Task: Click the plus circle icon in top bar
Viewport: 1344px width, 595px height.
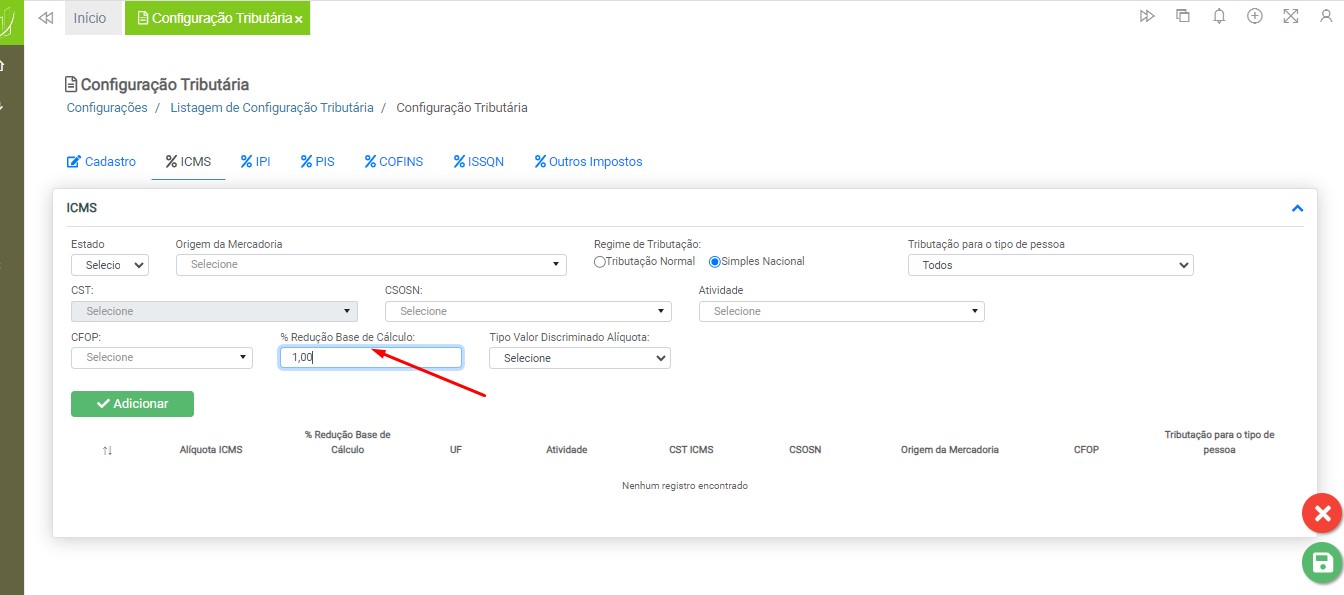Action: pyautogui.click(x=1254, y=17)
